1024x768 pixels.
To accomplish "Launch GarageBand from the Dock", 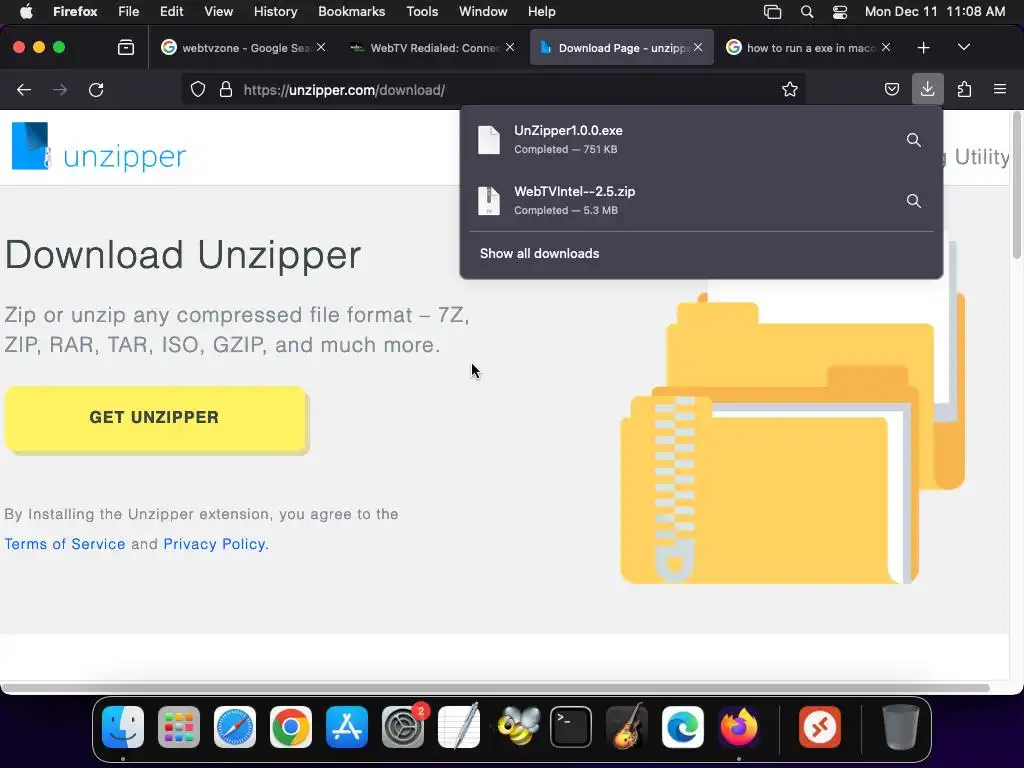I will (x=627, y=727).
